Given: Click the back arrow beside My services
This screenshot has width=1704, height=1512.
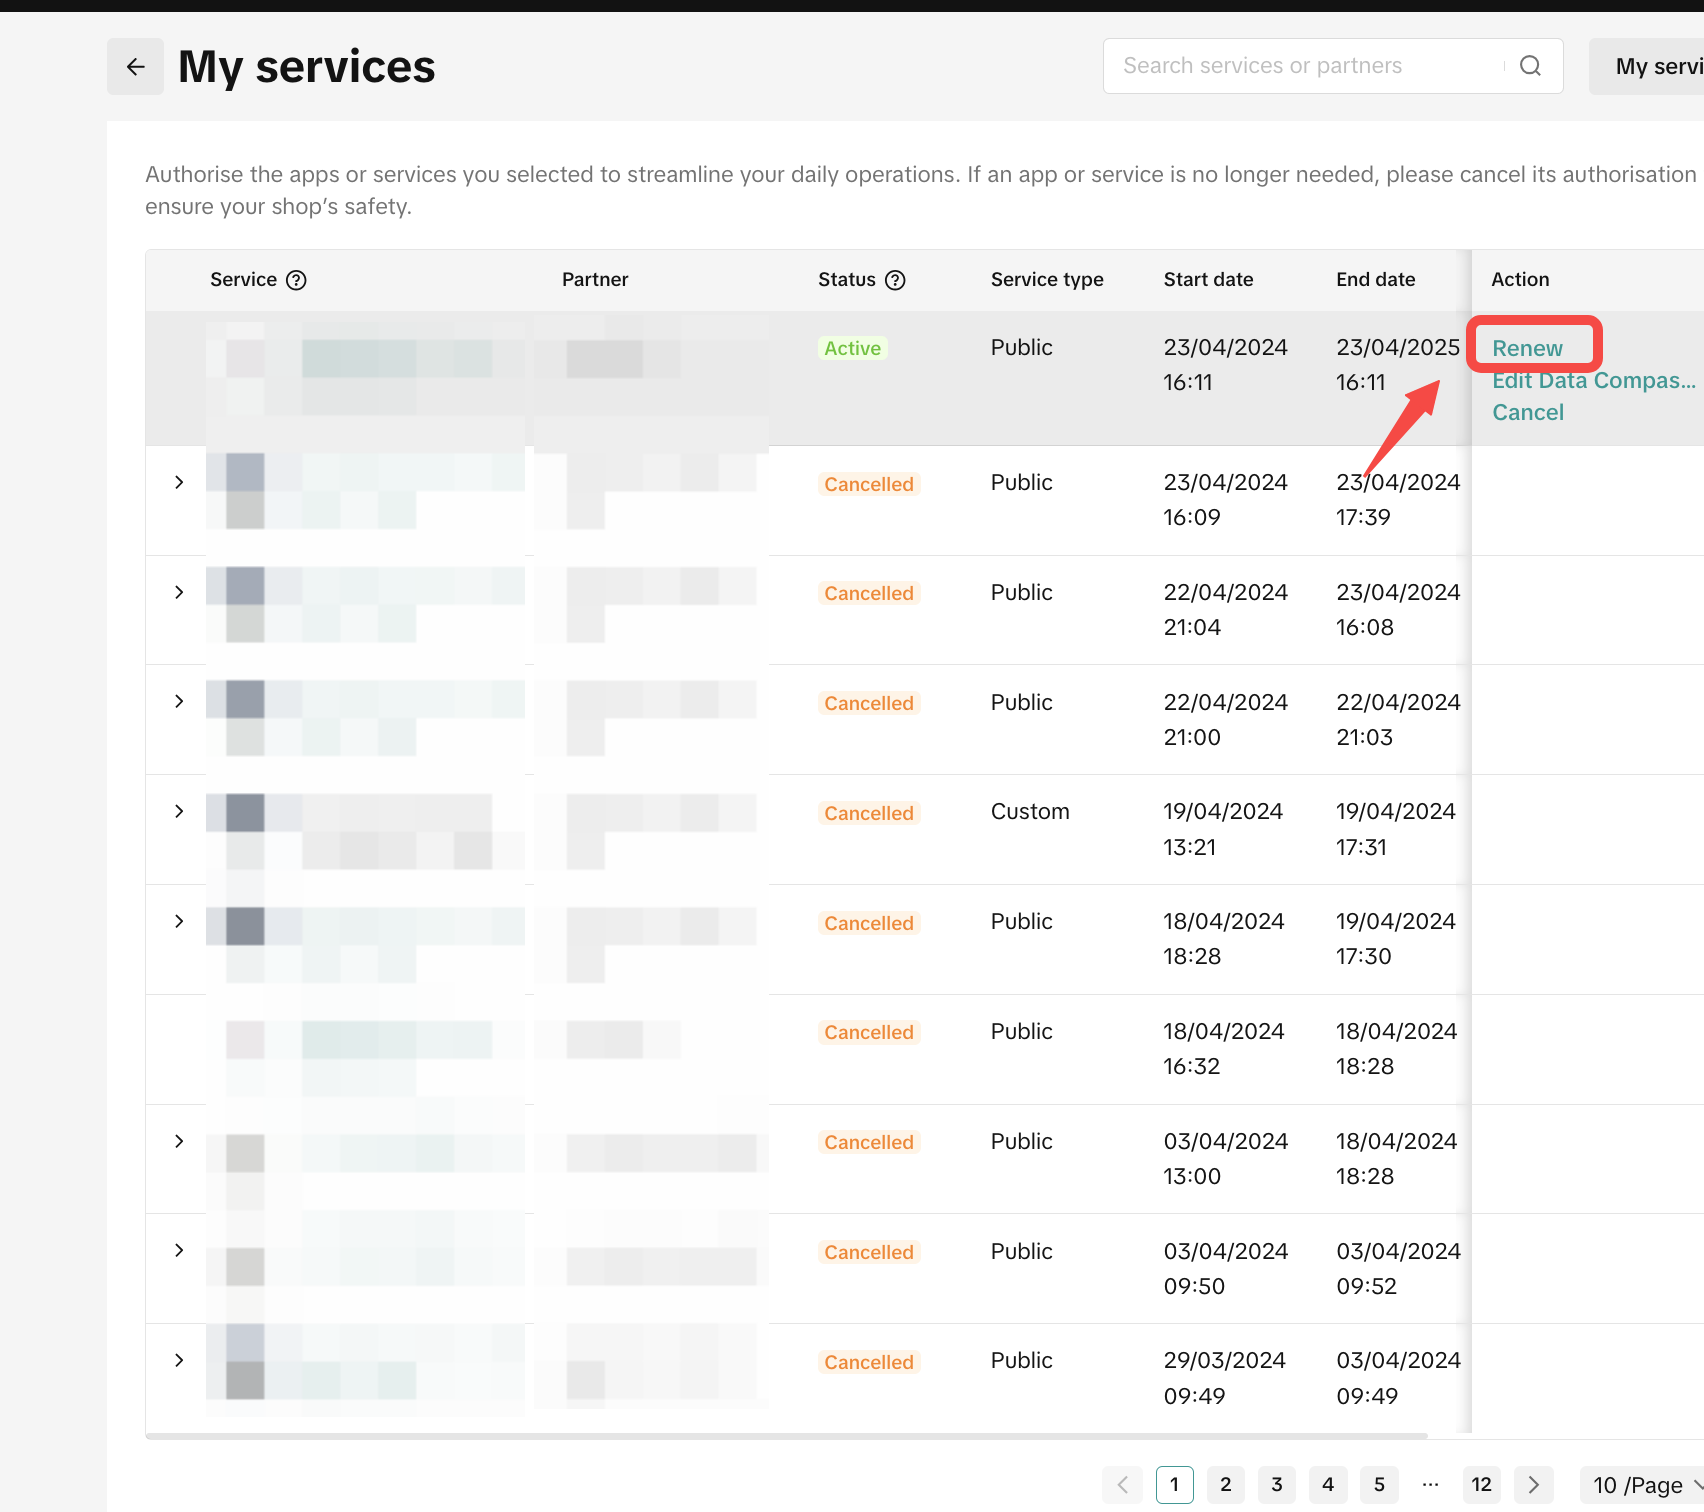Looking at the screenshot, I should pos(135,67).
